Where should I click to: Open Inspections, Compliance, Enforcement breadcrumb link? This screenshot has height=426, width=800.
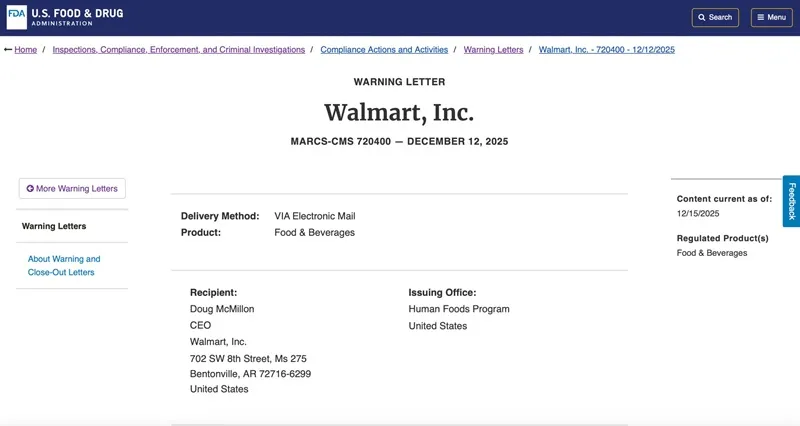tap(179, 49)
